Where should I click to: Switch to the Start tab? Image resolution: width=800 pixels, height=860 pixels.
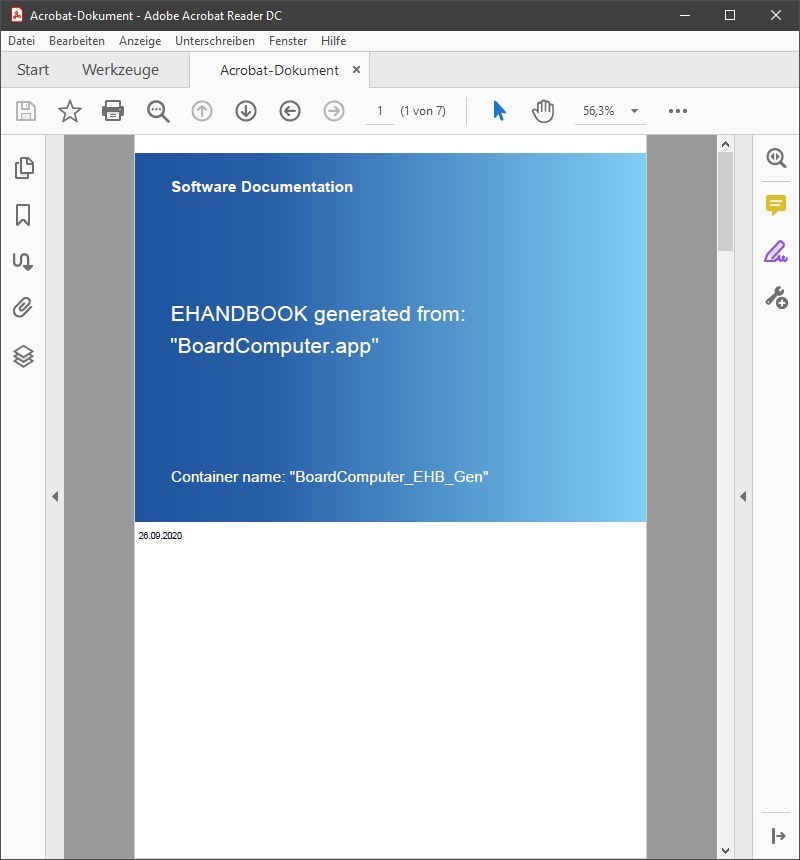pyautogui.click(x=33, y=69)
